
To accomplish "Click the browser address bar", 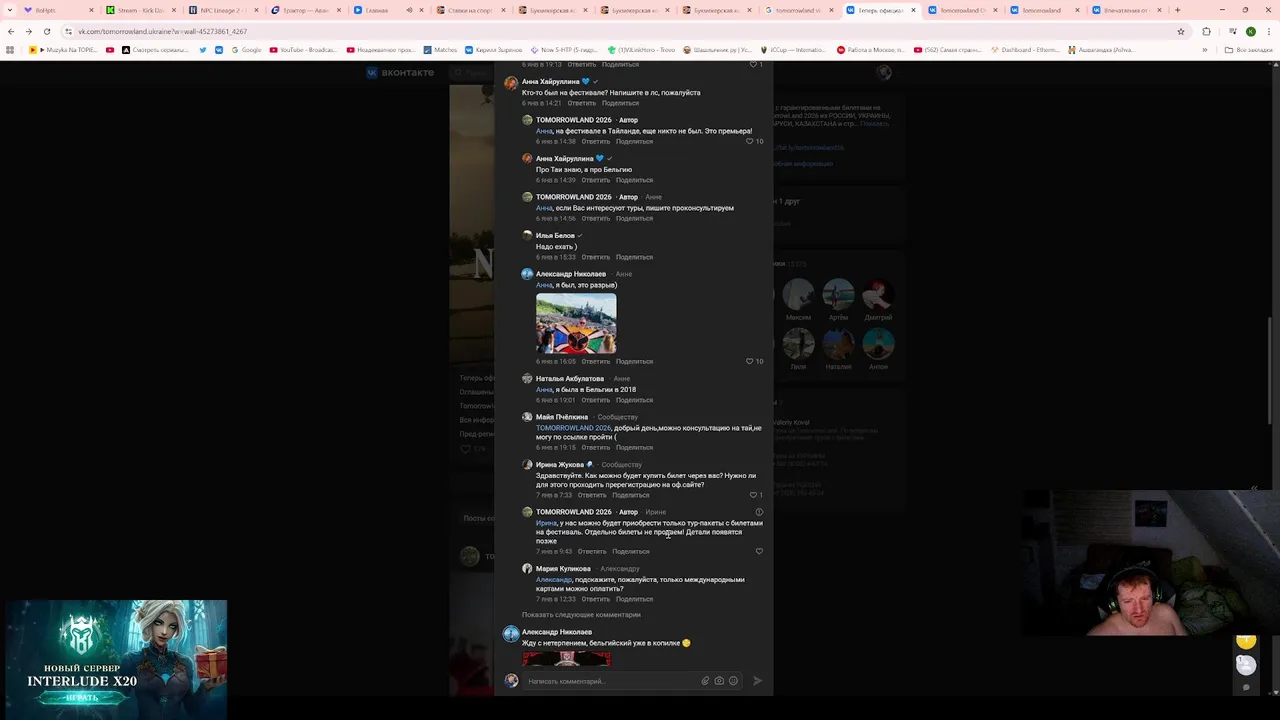I will click(620, 31).
